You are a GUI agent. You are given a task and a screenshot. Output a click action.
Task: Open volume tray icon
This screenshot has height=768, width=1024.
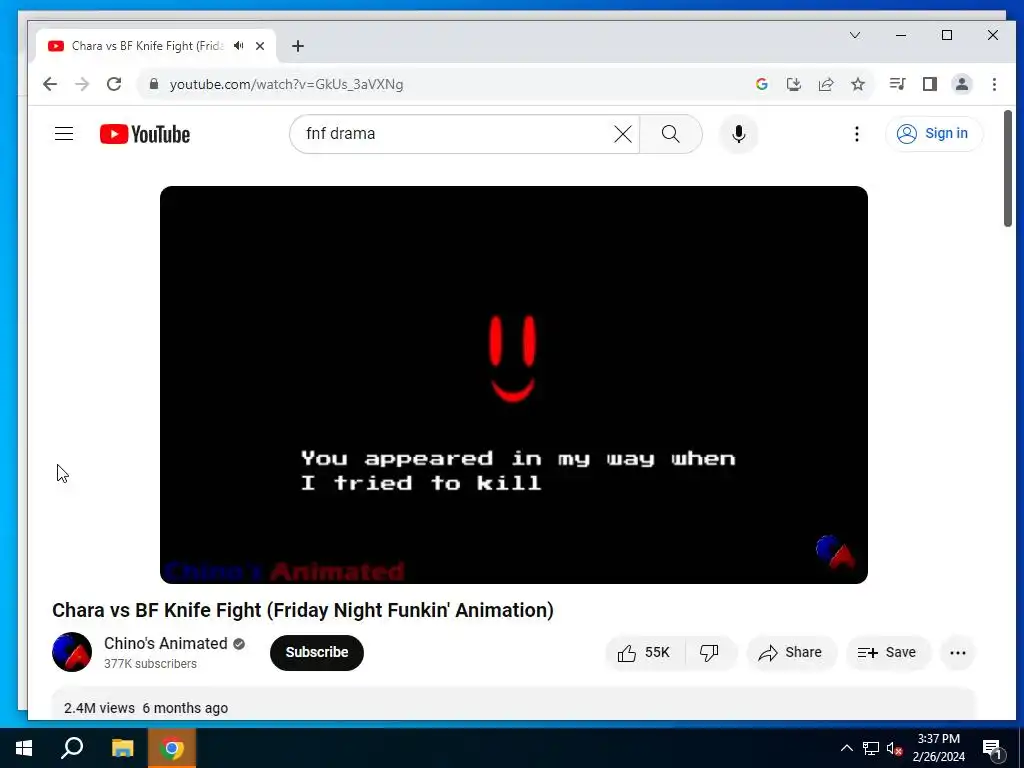click(x=895, y=748)
